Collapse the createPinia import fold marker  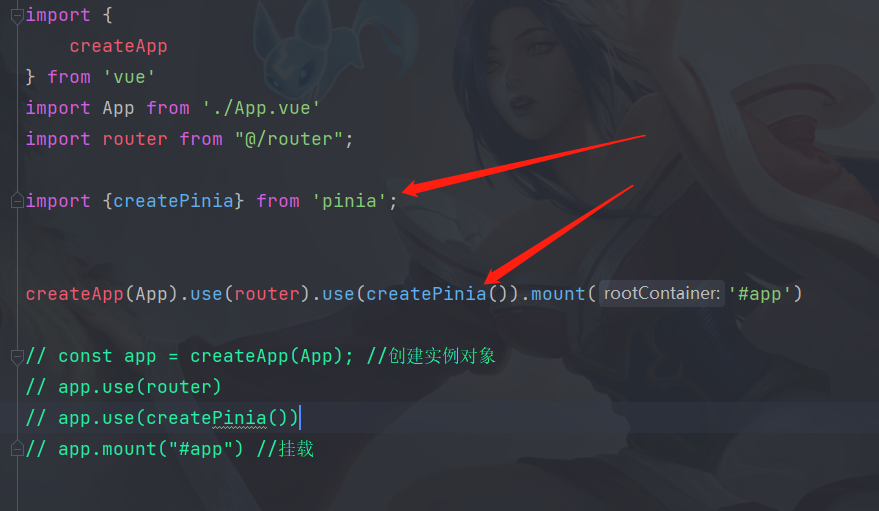pyautogui.click(x=17, y=200)
